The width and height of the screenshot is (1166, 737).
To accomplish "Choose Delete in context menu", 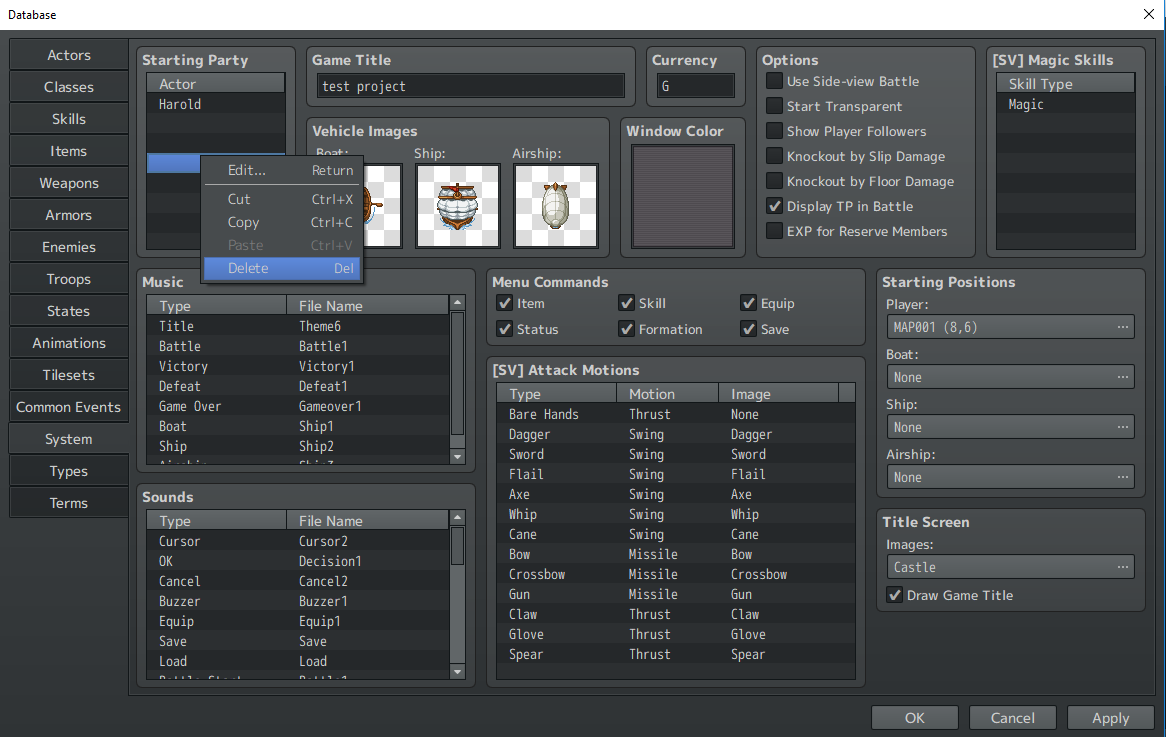I will [x=282, y=268].
